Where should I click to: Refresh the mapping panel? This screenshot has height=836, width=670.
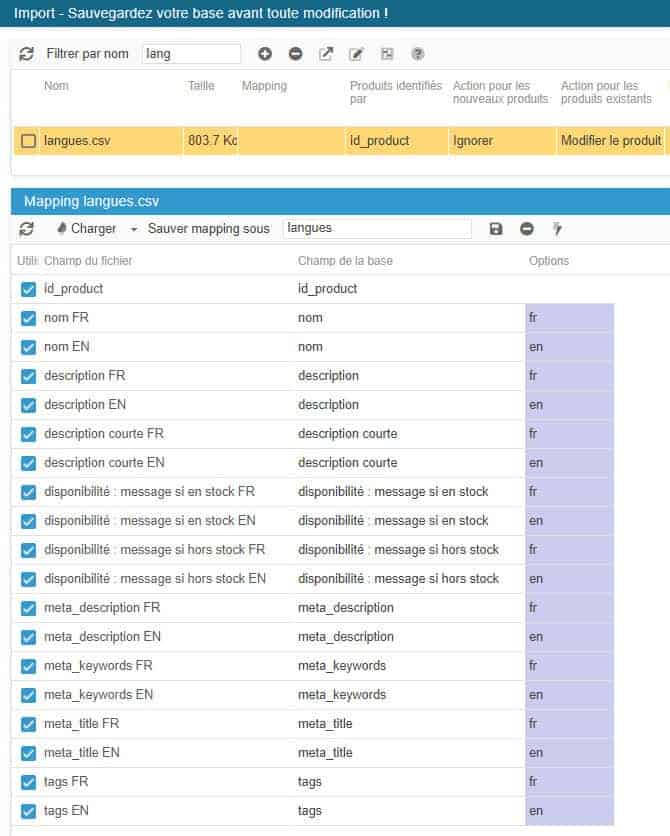pyautogui.click(x=26, y=229)
